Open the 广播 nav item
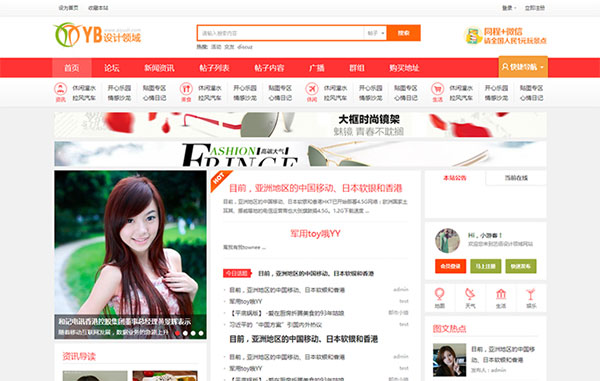The width and height of the screenshot is (600, 381). pyautogui.click(x=317, y=68)
